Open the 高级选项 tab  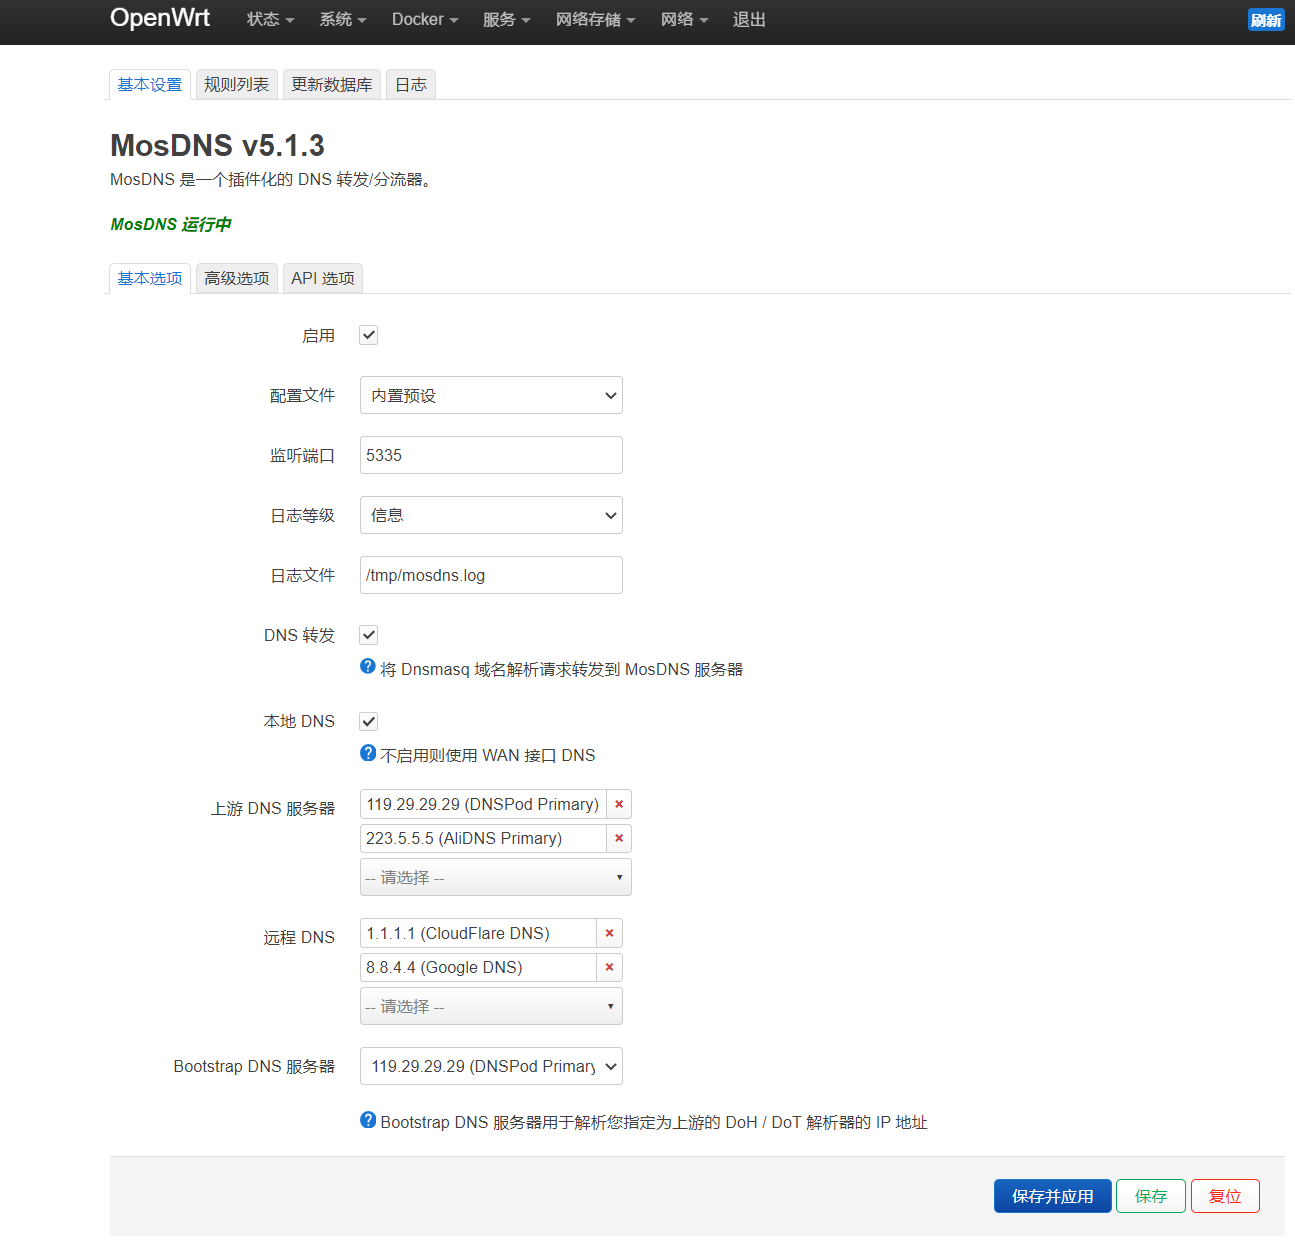coord(236,278)
